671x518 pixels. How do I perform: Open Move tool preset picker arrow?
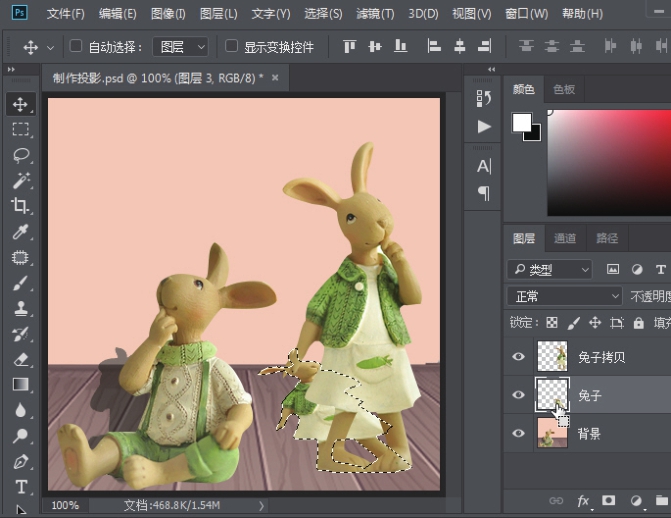coord(50,48)
